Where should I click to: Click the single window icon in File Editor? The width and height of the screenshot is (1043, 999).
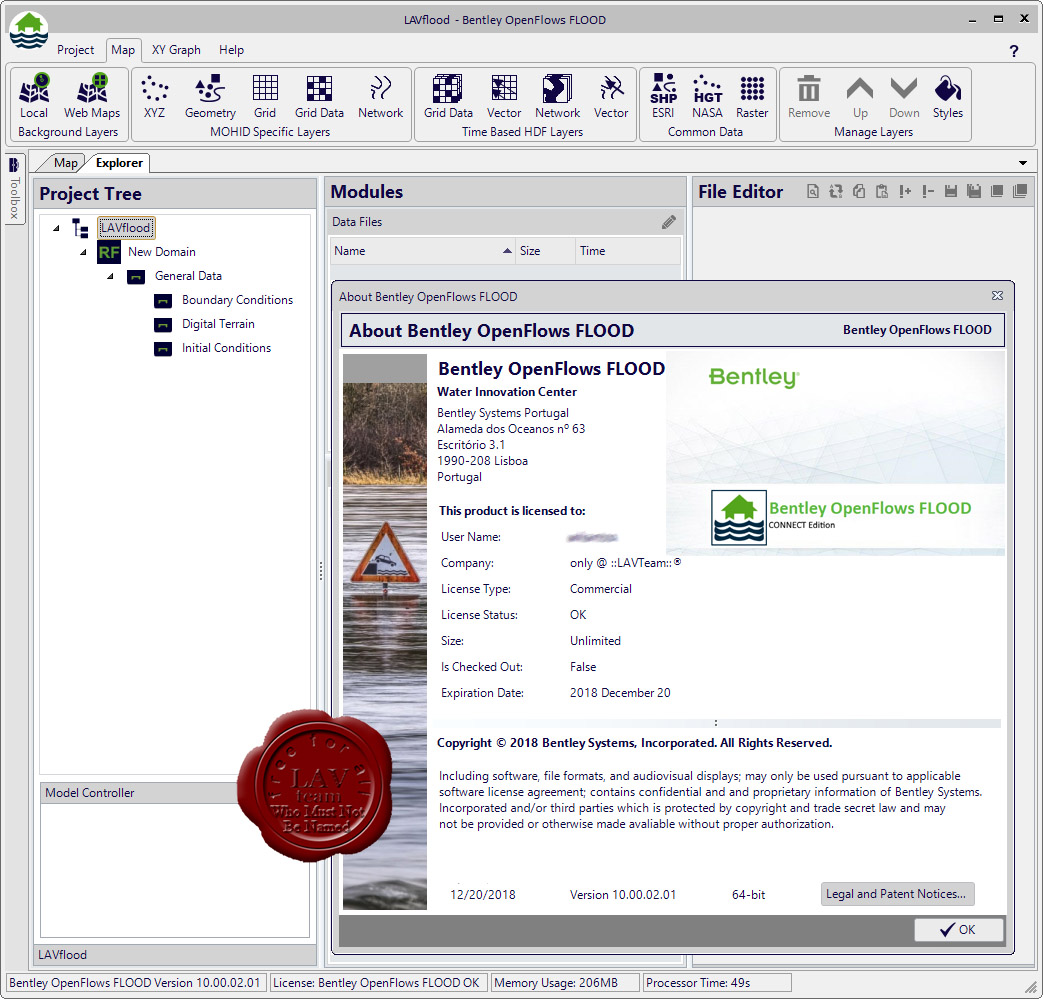point(996,192)
